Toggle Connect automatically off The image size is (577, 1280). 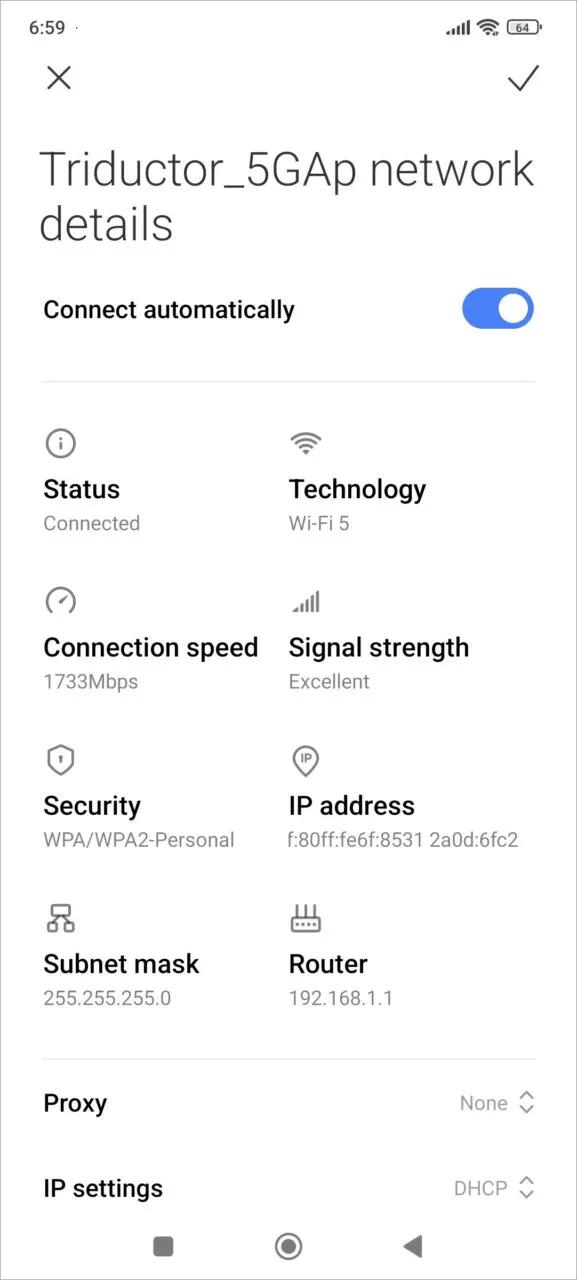498,309
